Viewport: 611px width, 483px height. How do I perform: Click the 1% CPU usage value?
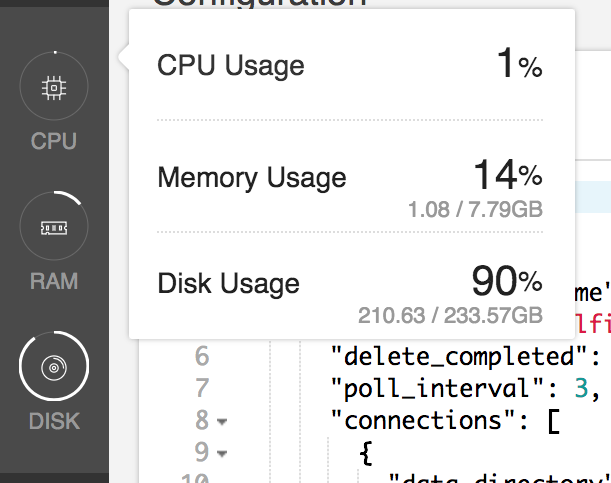tap(519, 66)
